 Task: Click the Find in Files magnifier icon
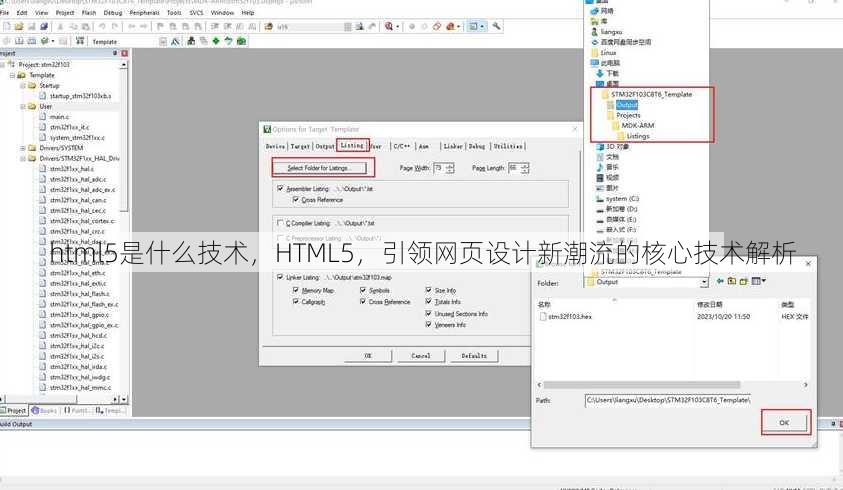(x=389, y=26)
